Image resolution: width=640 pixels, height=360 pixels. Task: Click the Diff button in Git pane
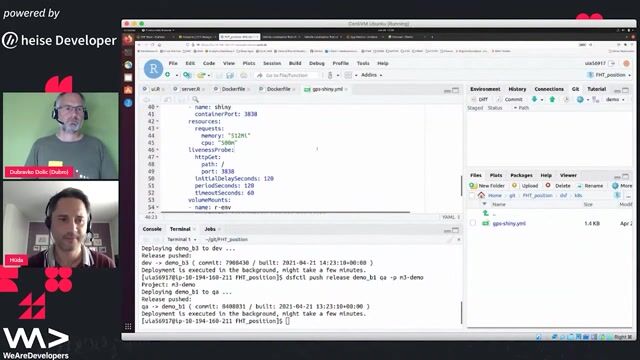480,99
